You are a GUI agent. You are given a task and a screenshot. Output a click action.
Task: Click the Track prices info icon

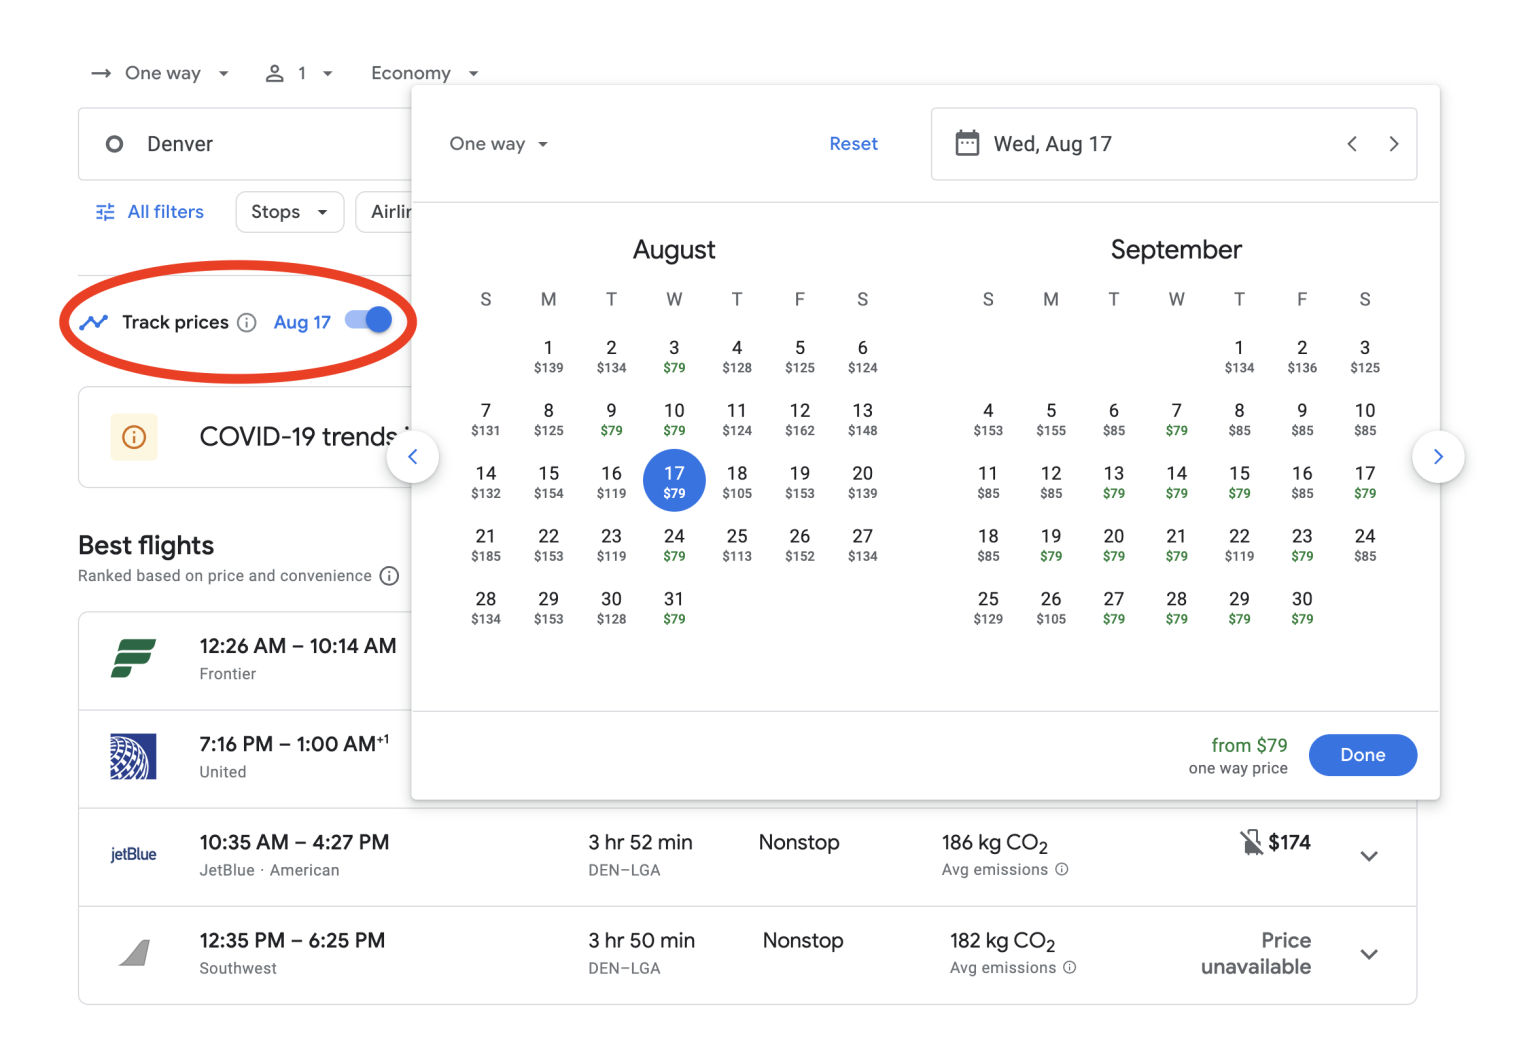[247, 322]
